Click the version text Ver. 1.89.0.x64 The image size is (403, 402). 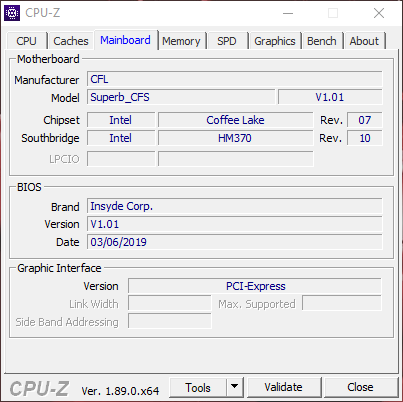coord(120,391)
